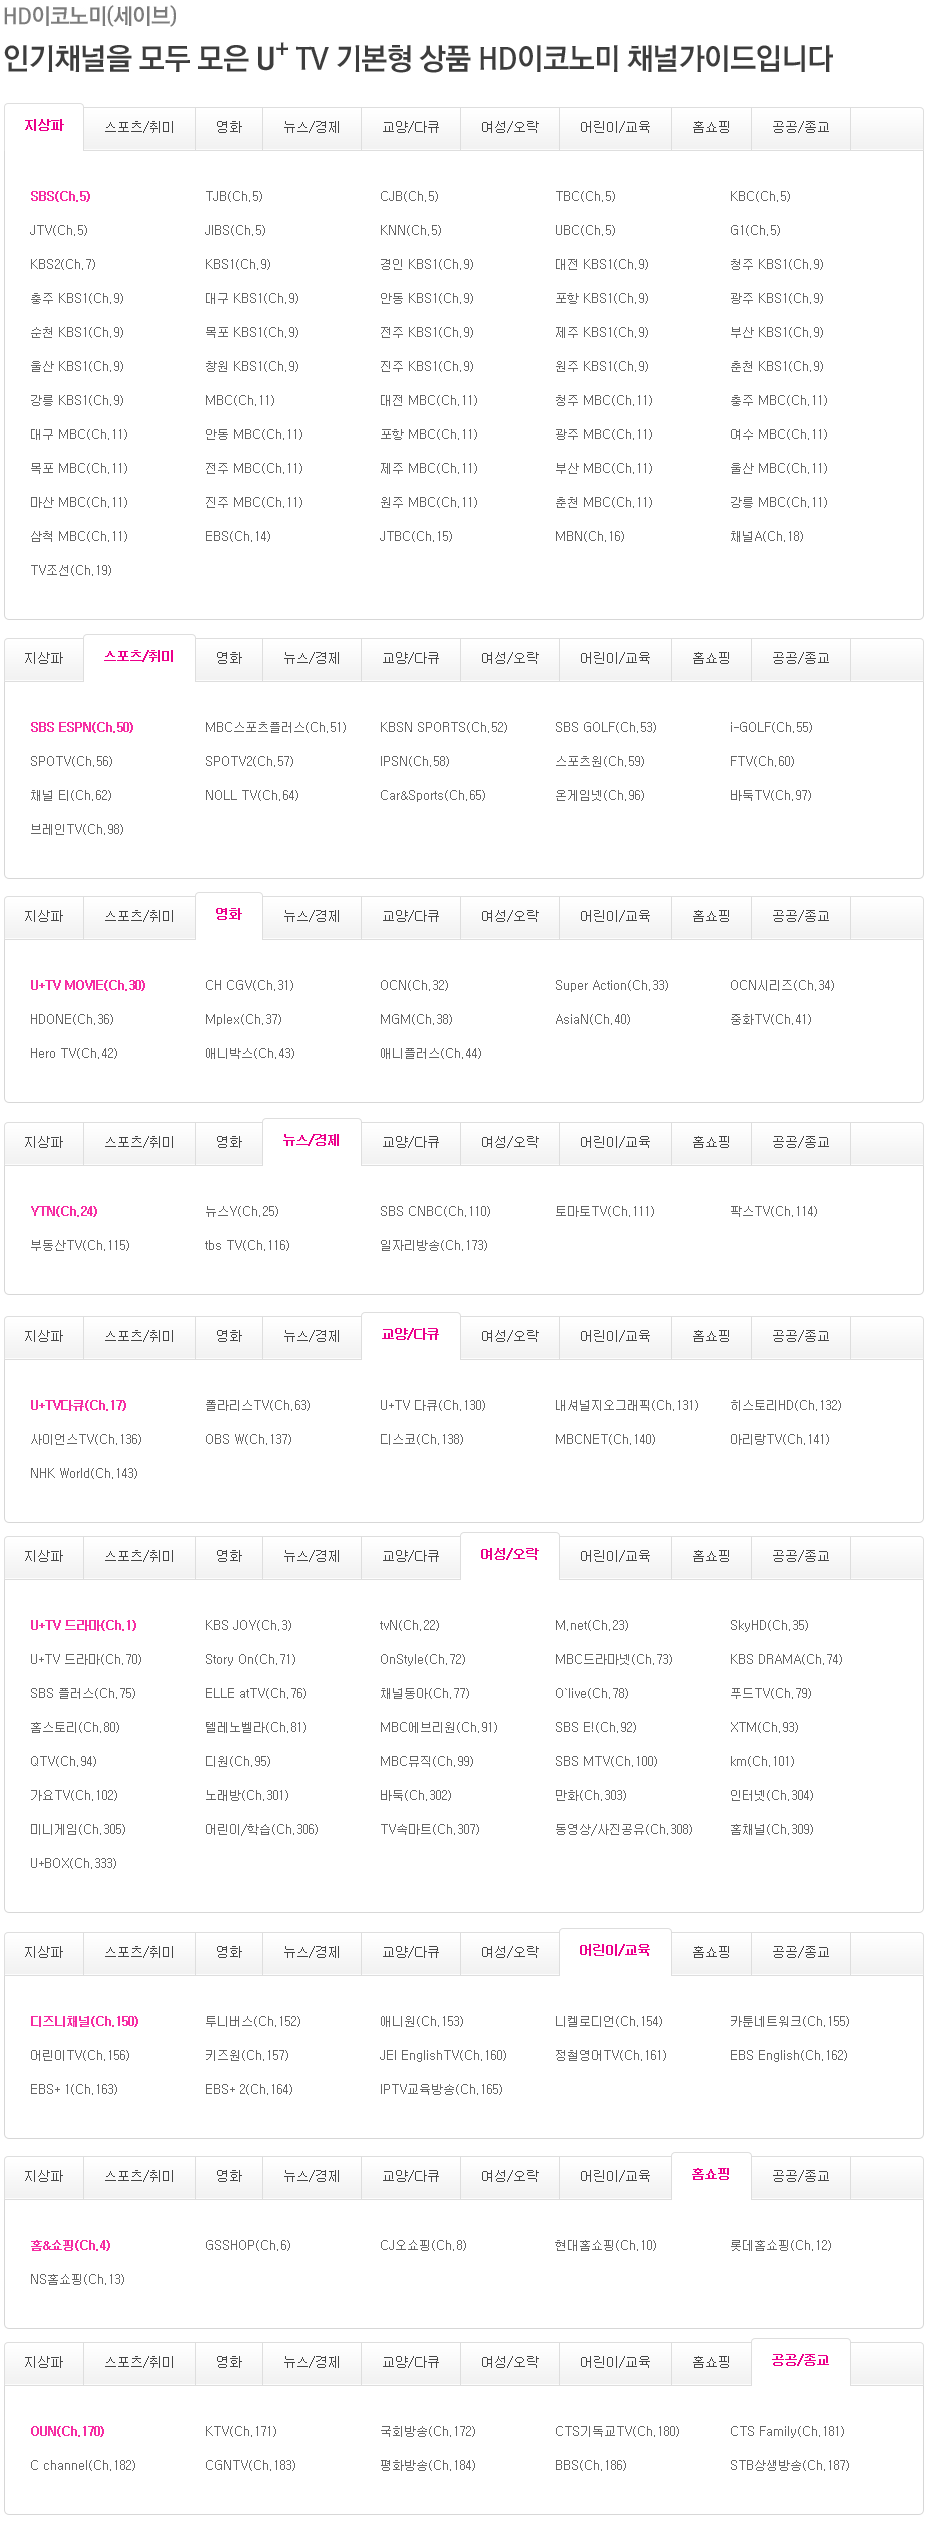The width and height of the screenshot is (933, 2525).
Task: Open MBN(Ch.16) channel entry
Action: (x=590, y=537)
